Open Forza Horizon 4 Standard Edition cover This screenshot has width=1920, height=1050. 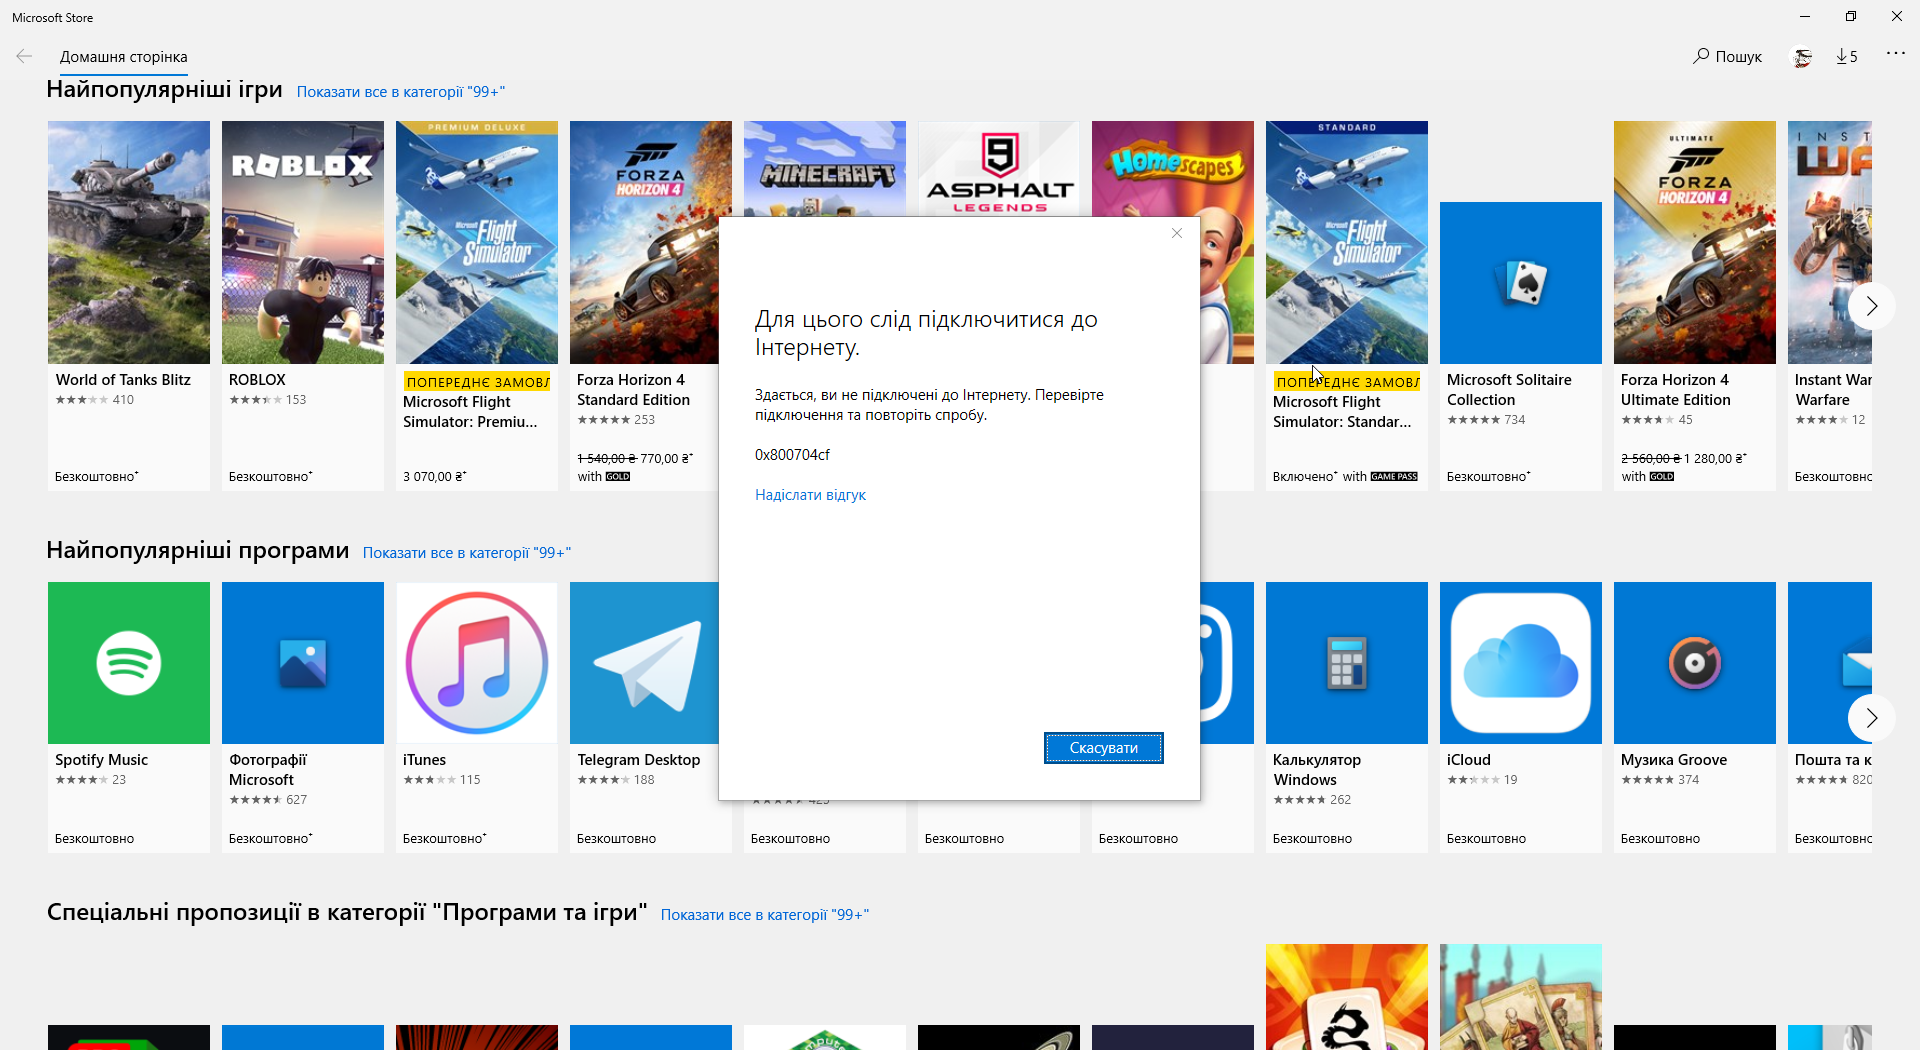tap(644, 242)
